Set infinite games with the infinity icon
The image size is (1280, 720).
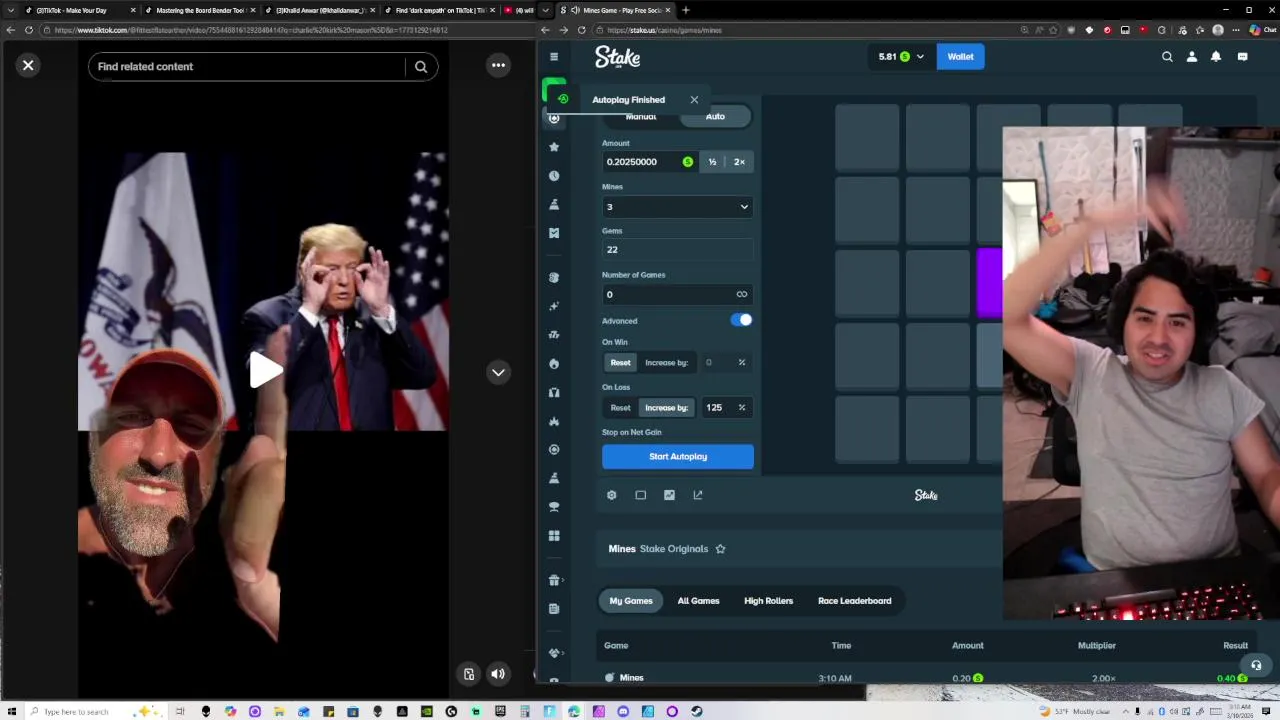(x=742, y=294)
